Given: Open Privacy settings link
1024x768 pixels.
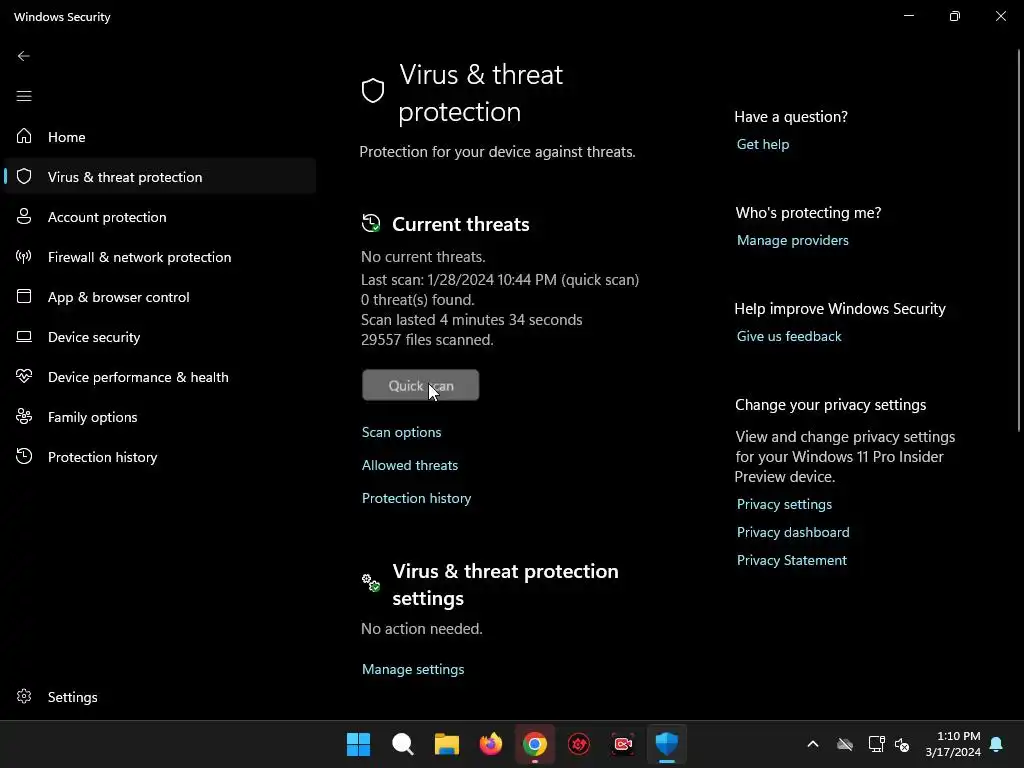Looking at the screenshot, I should tap(784, 504).
